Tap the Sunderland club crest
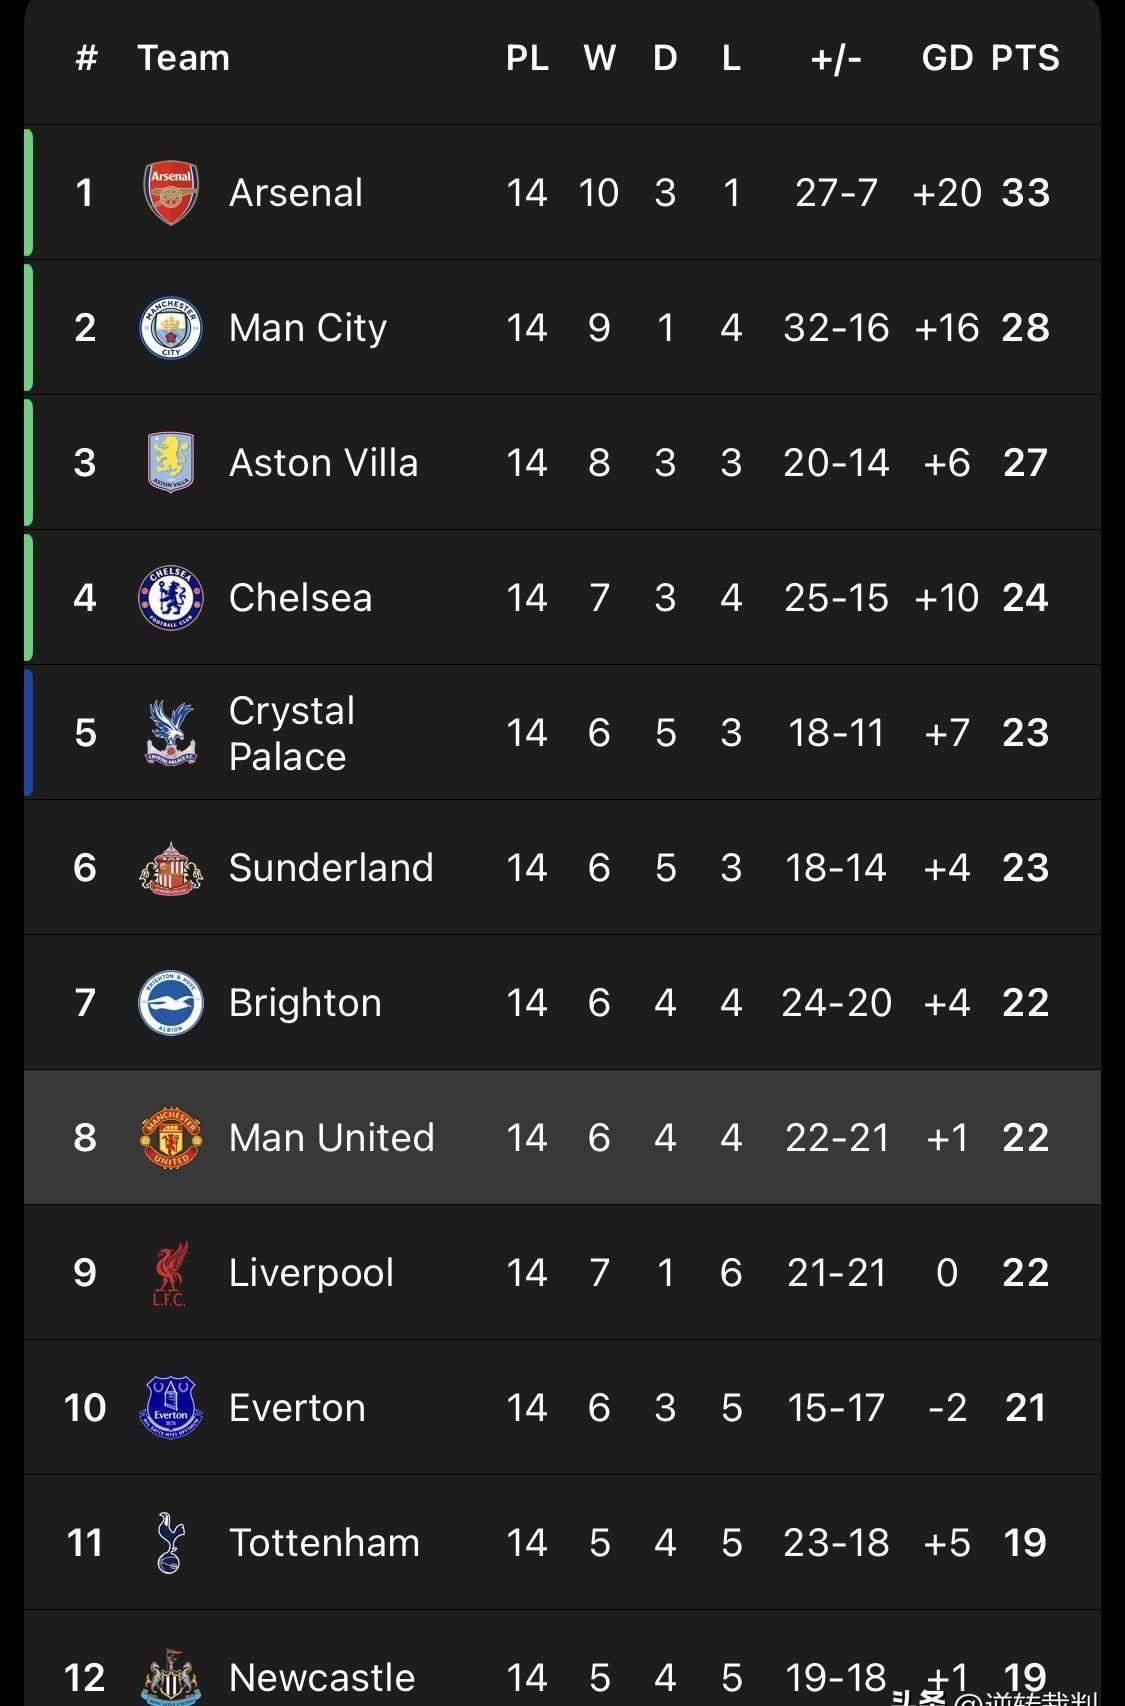The width and height of the screenshot is (1125, 1706). pyautogui.click(x=171, y=867)
